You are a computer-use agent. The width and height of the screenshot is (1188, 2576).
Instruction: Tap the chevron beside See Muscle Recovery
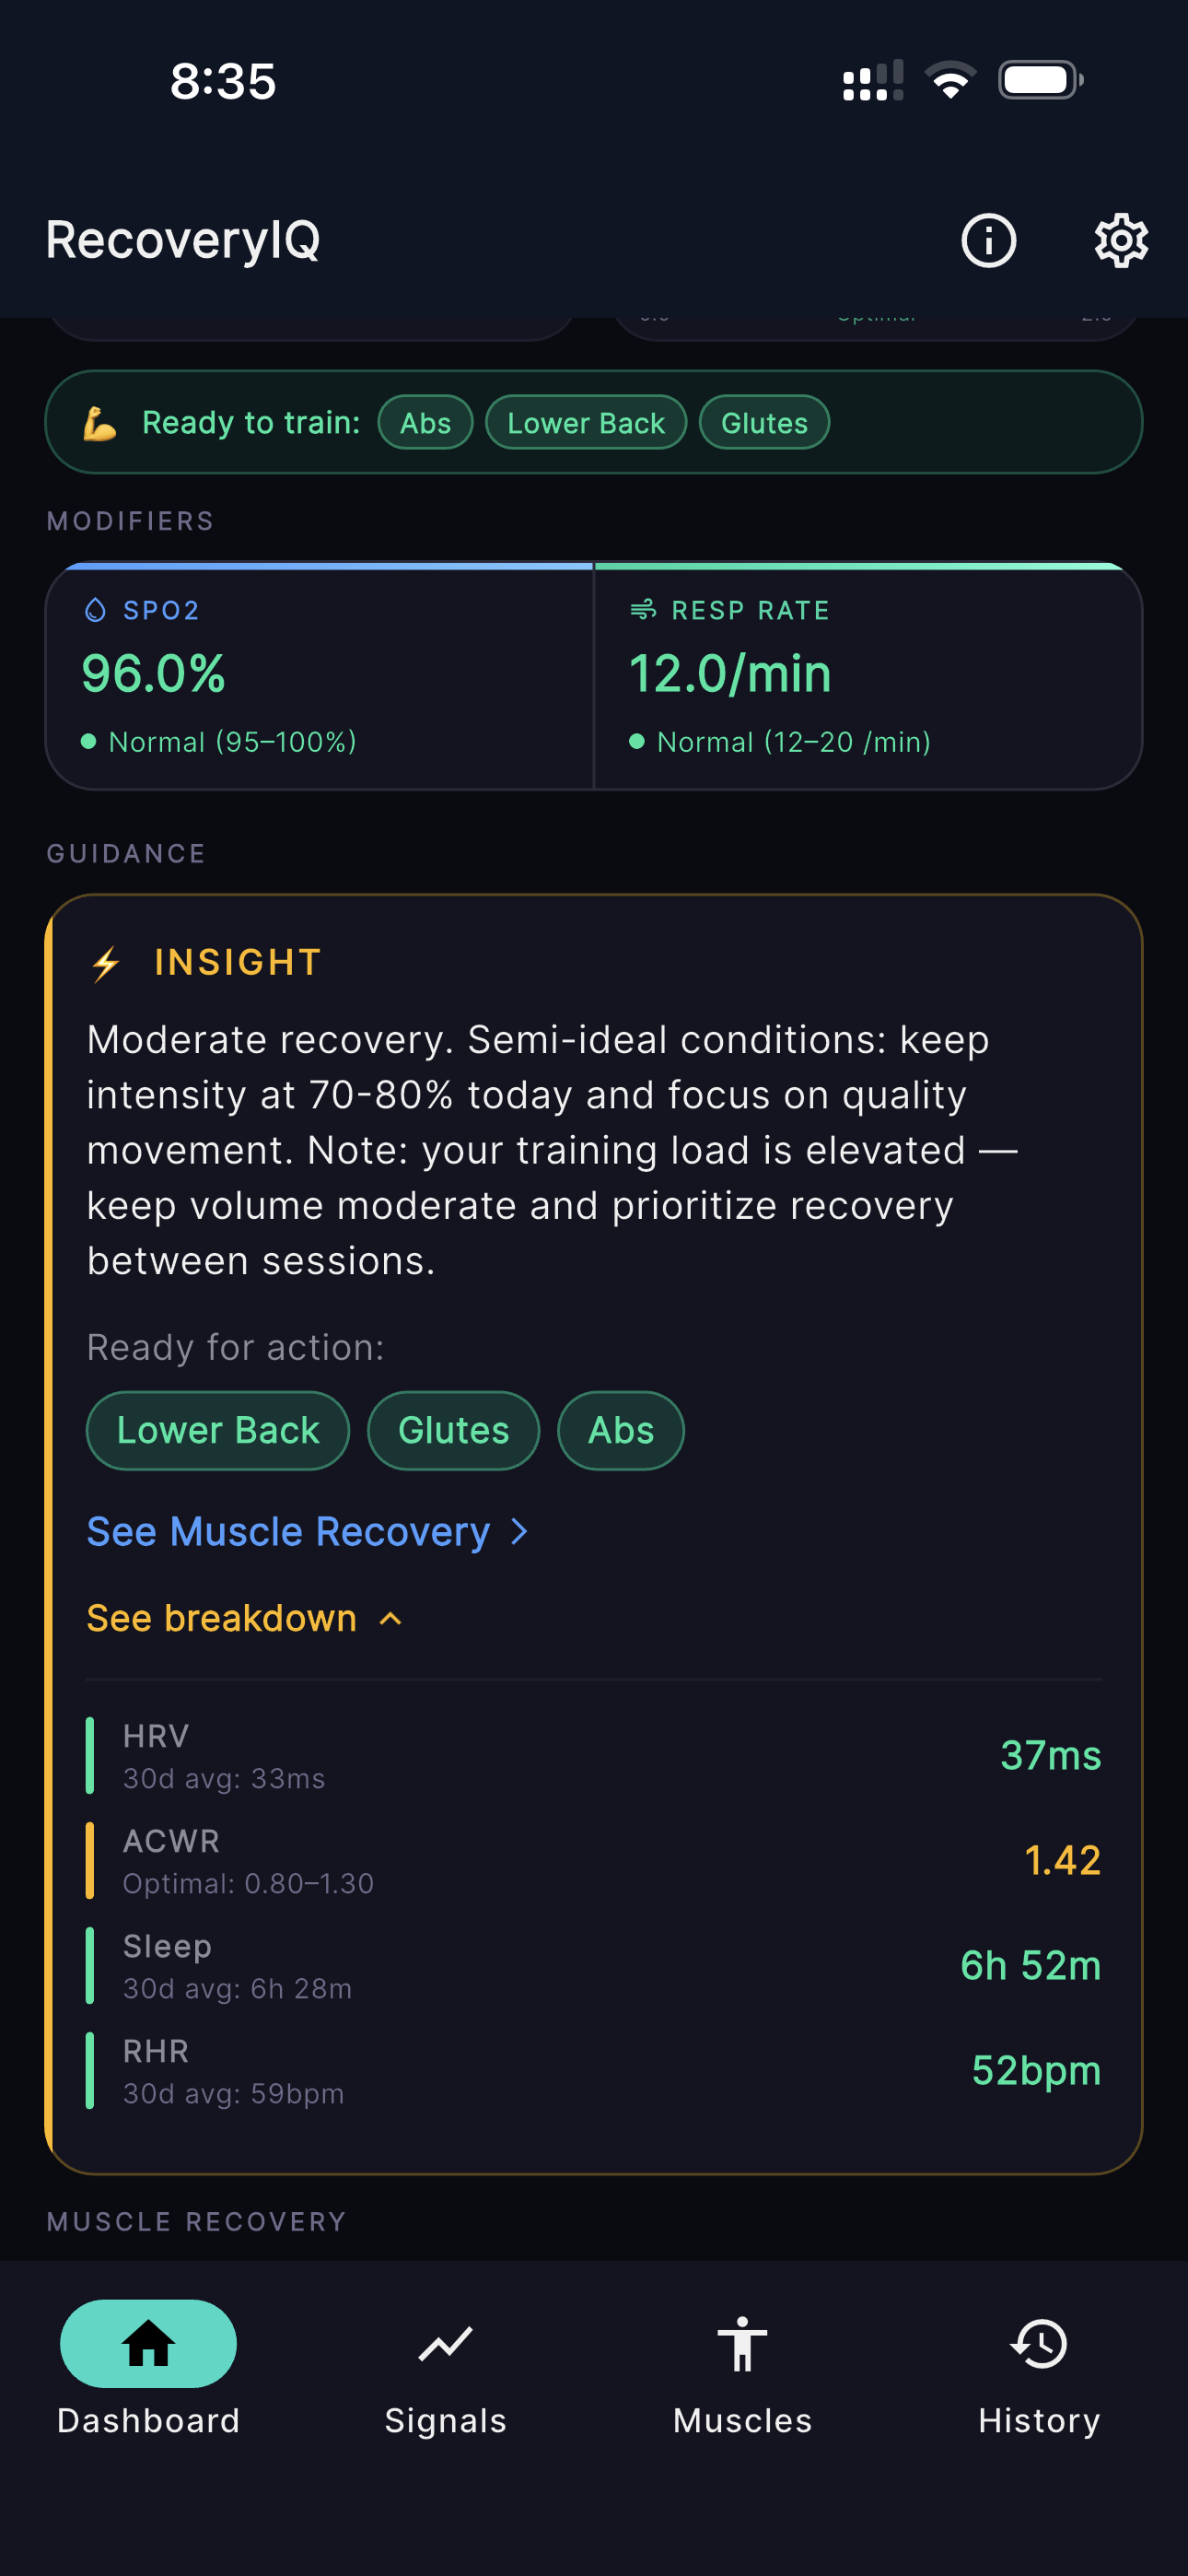point(519,1531)
